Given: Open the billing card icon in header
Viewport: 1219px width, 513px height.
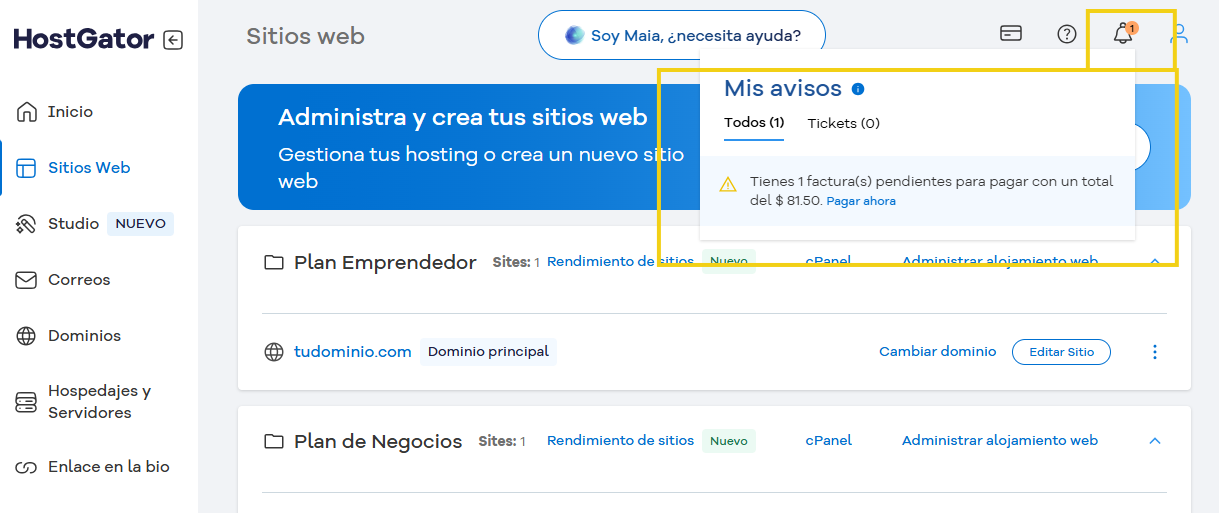Looking at the screenshot, I should tap(1011, 34).
